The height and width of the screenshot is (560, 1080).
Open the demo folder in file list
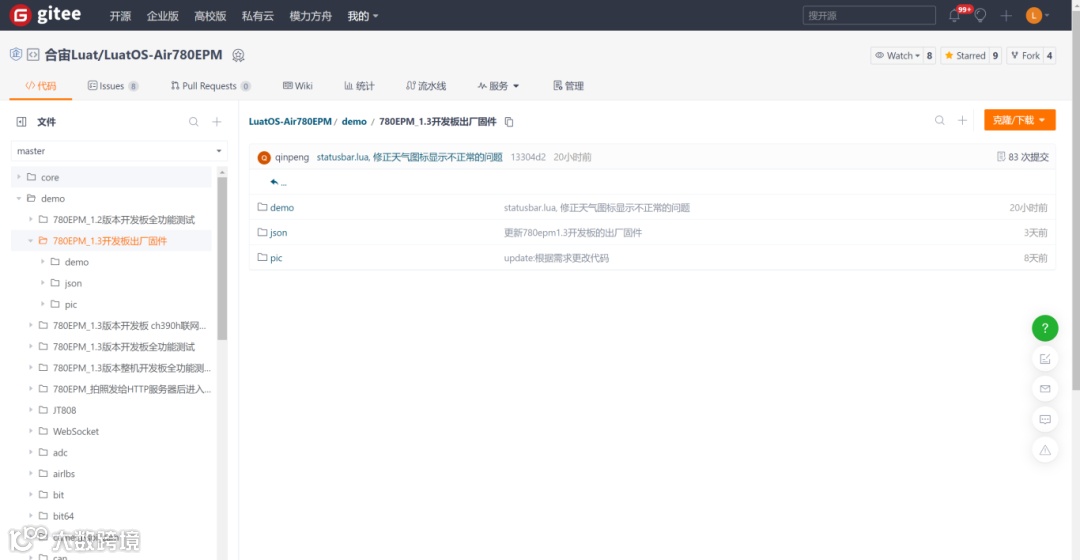click(282, 207)
